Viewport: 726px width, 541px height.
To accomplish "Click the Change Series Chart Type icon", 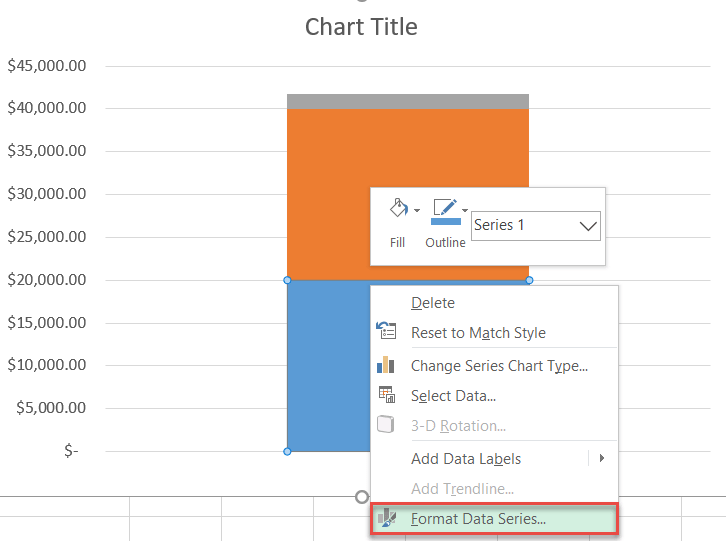I will pos(386,365).
